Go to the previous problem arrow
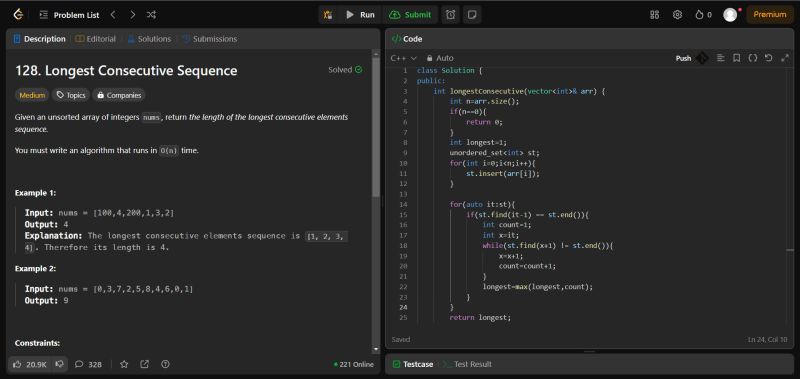 (x=113, y=15)
